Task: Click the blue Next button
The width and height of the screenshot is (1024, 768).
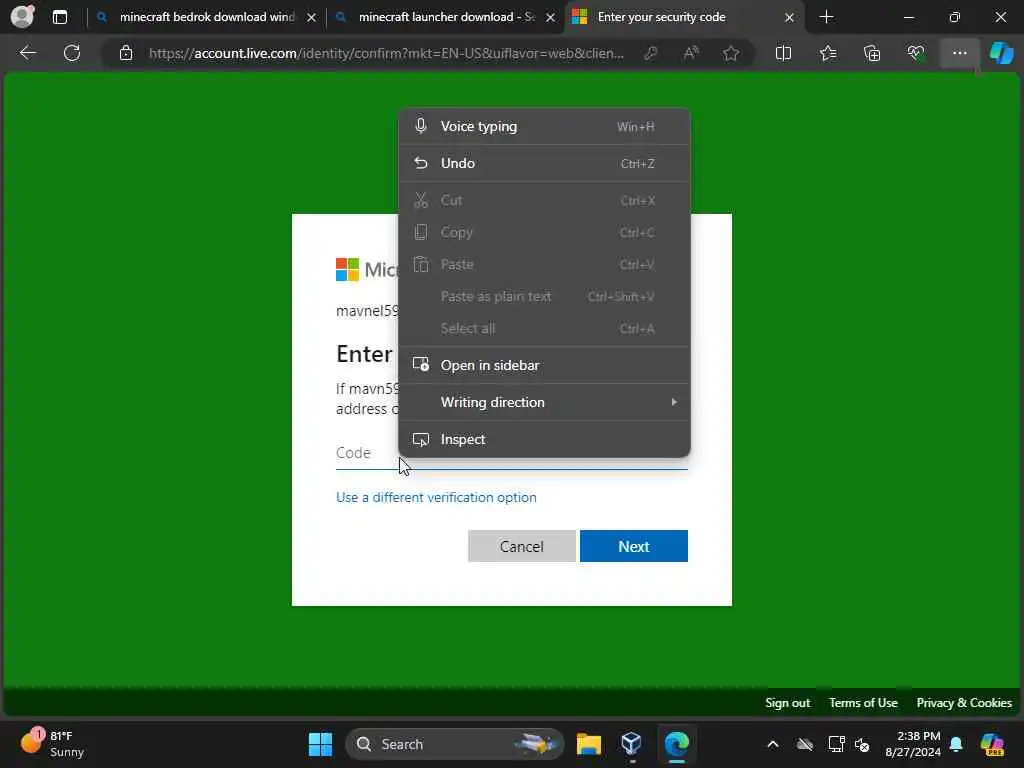Action: point(633,547)
